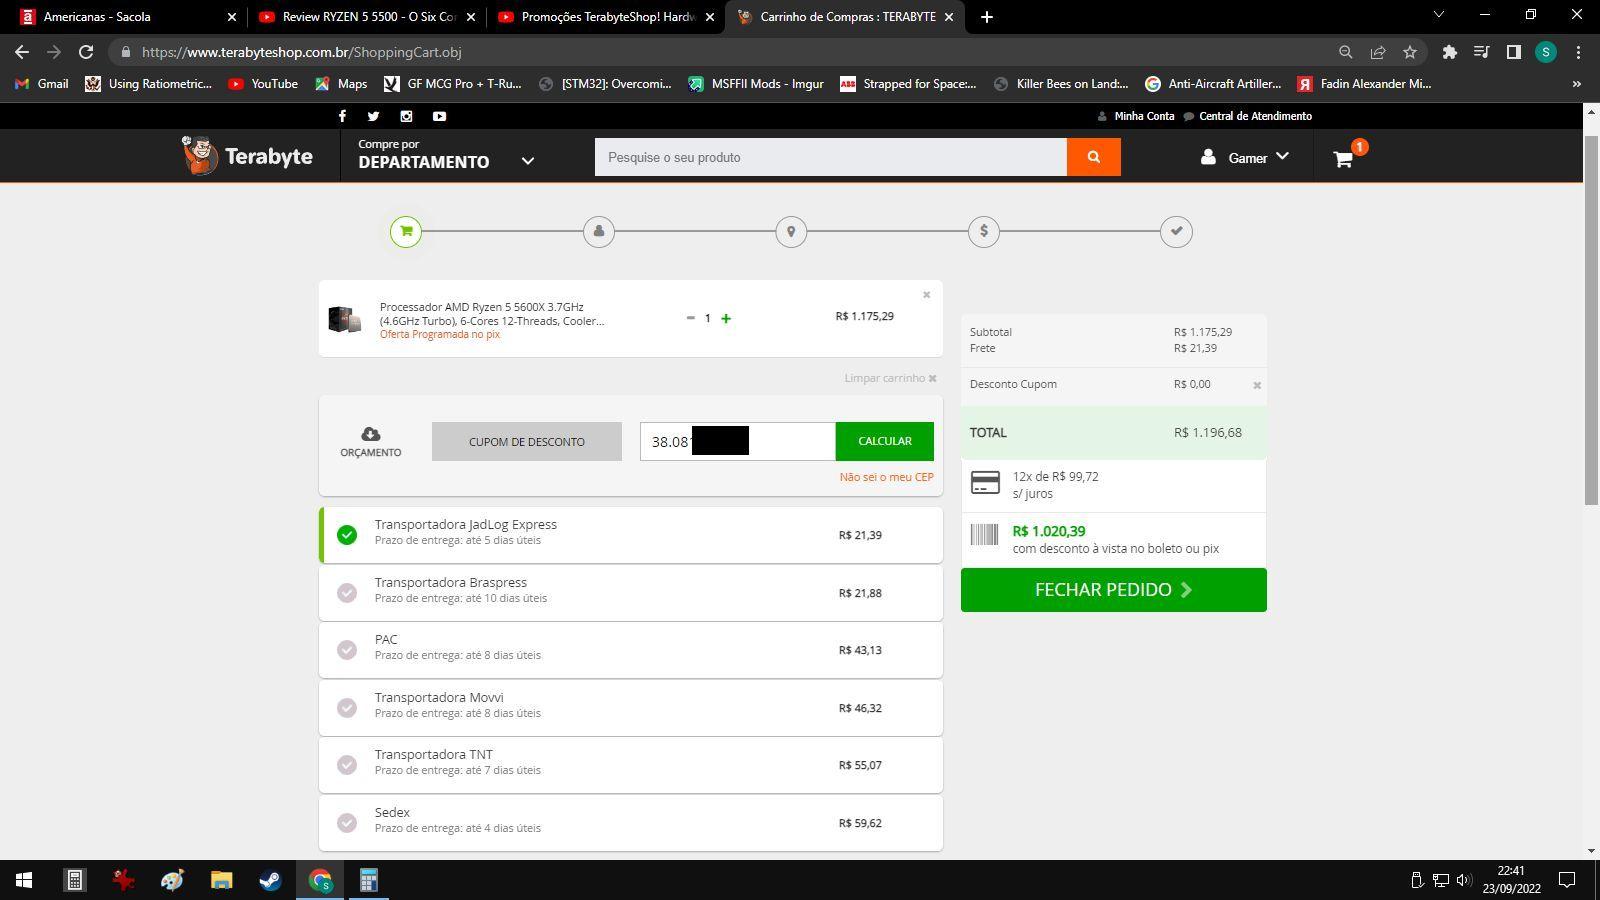The width and height of the screenshot is (1600, 900).
Task: Open Windows notification center
Action: pos(1567,880)
